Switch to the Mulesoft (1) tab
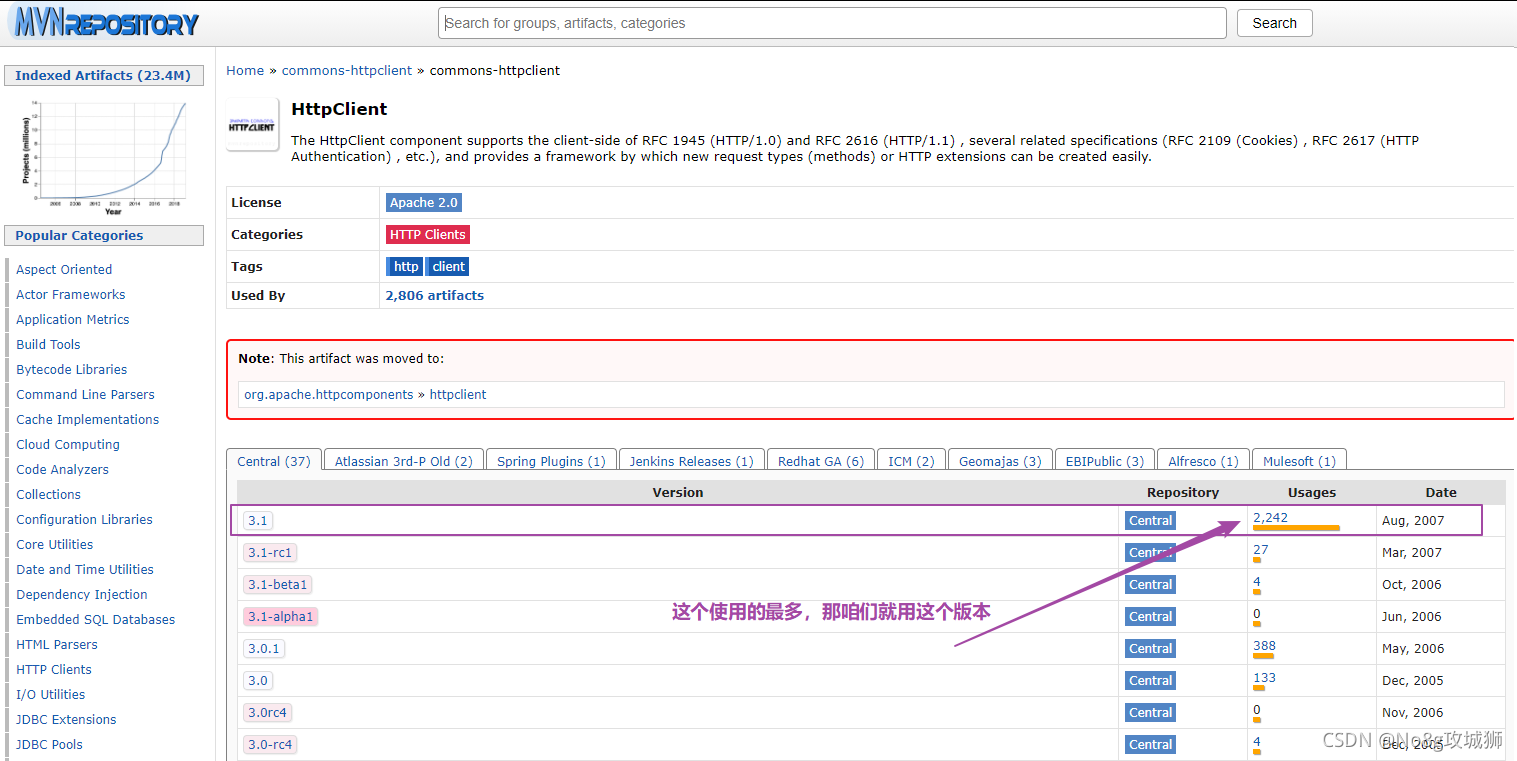 click(x=1299, y=461)
